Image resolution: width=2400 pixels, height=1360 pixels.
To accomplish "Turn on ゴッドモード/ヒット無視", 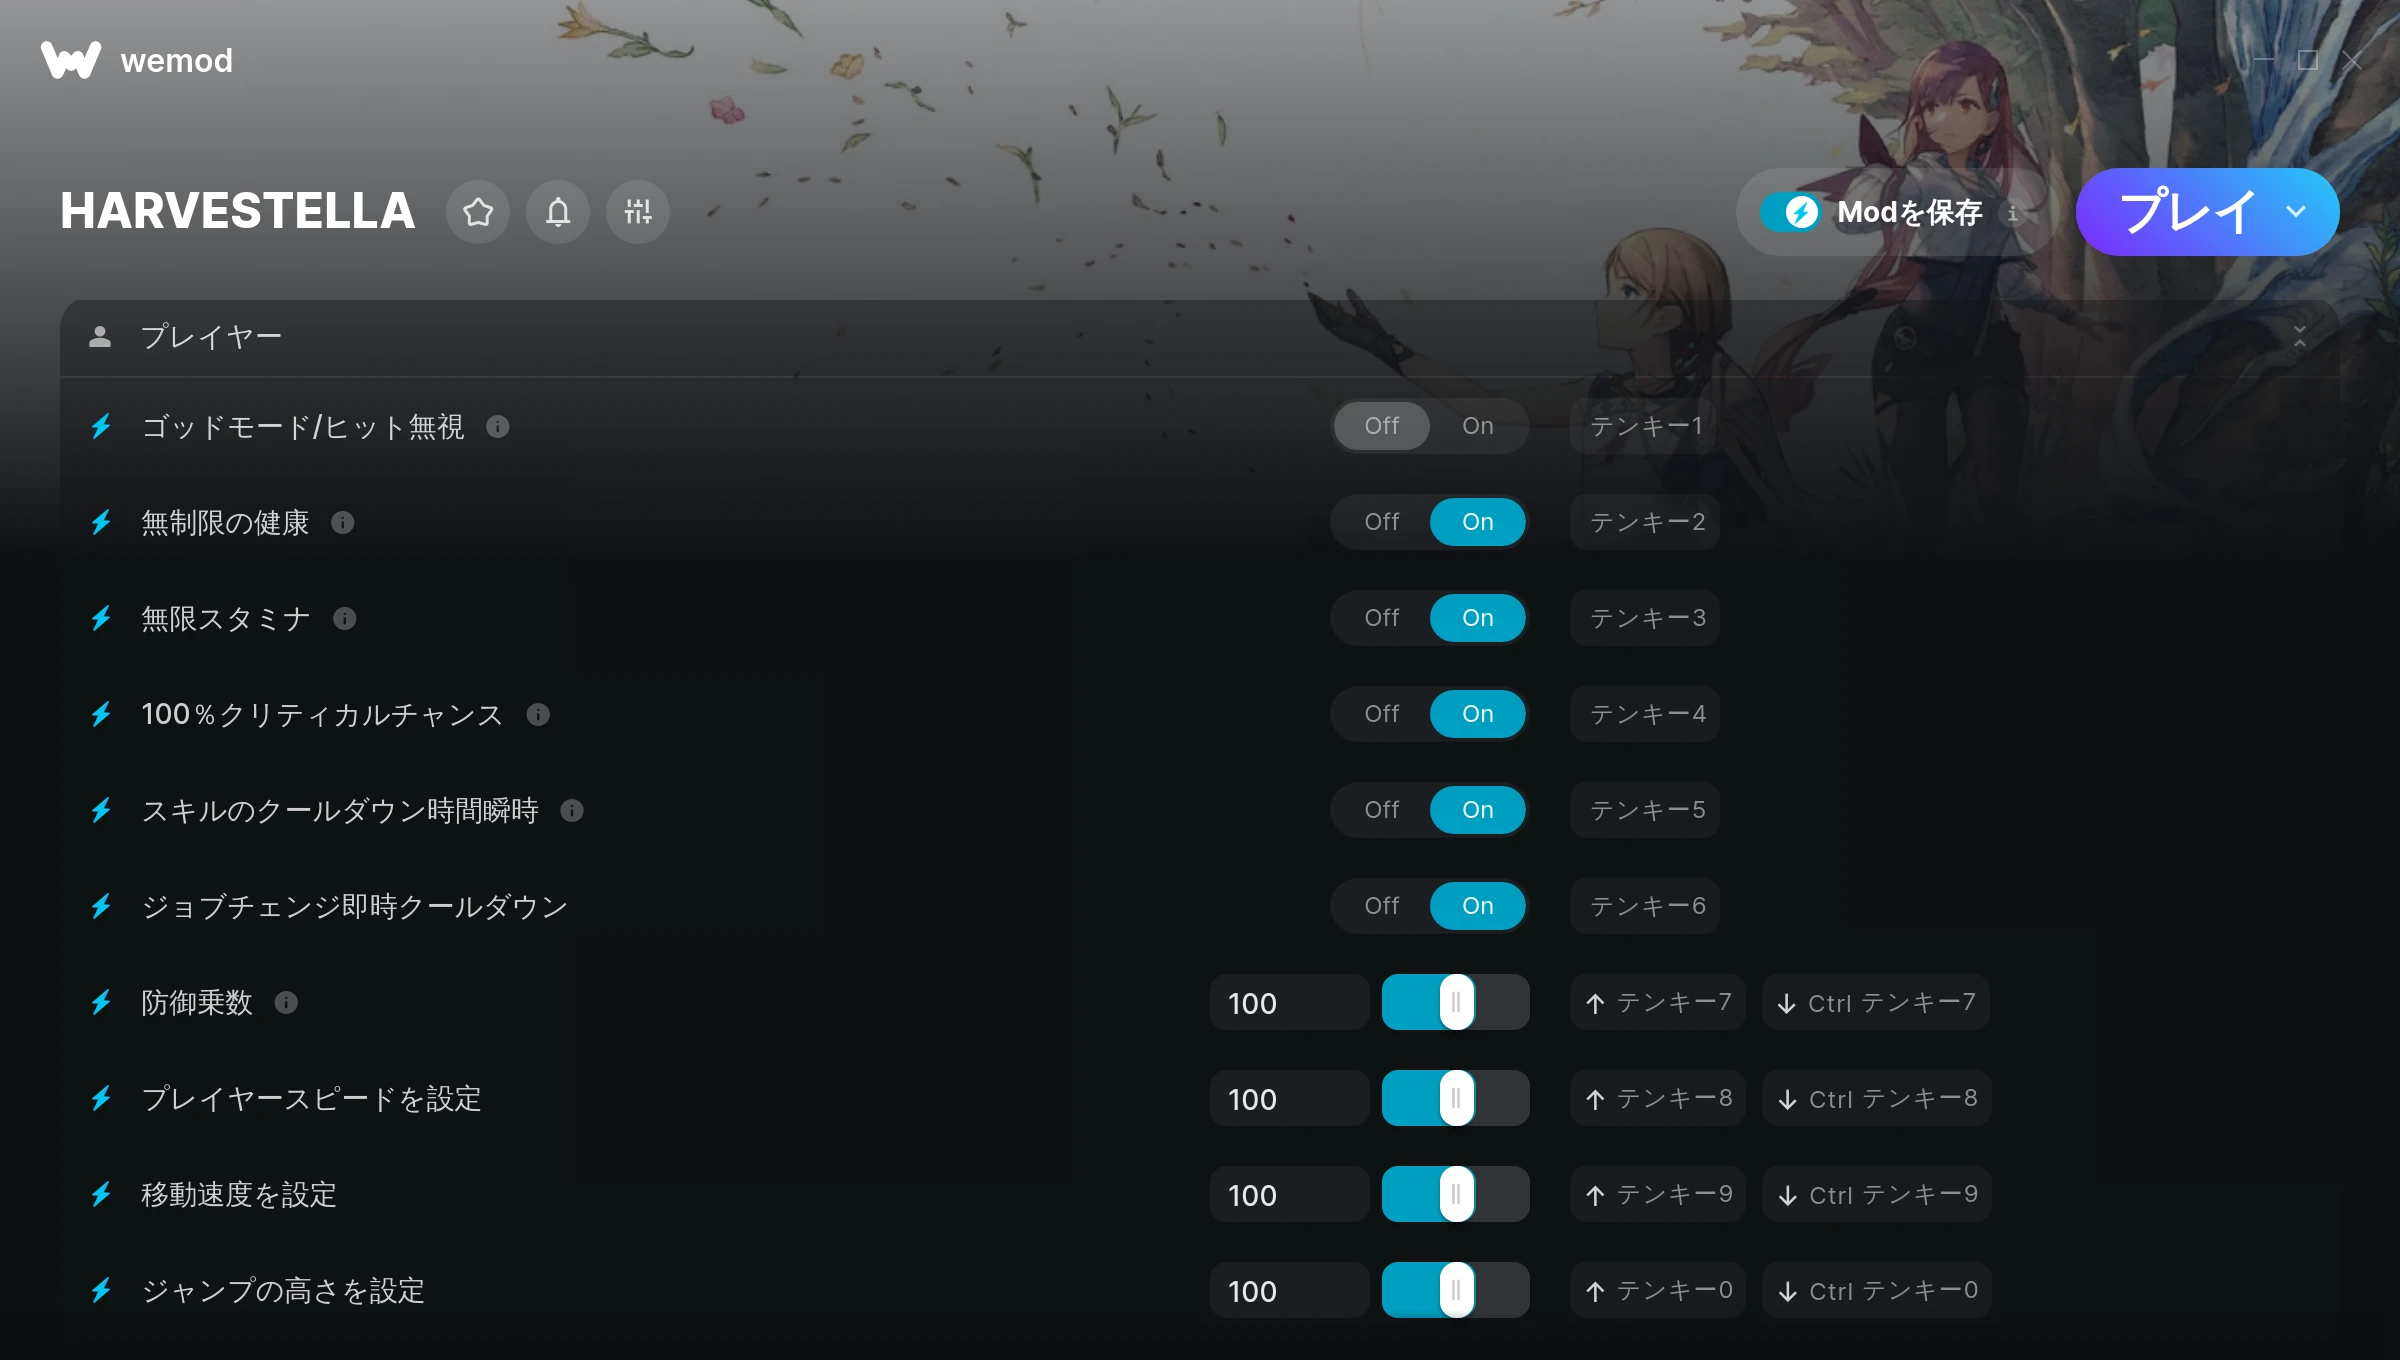I will [1477, 426].
